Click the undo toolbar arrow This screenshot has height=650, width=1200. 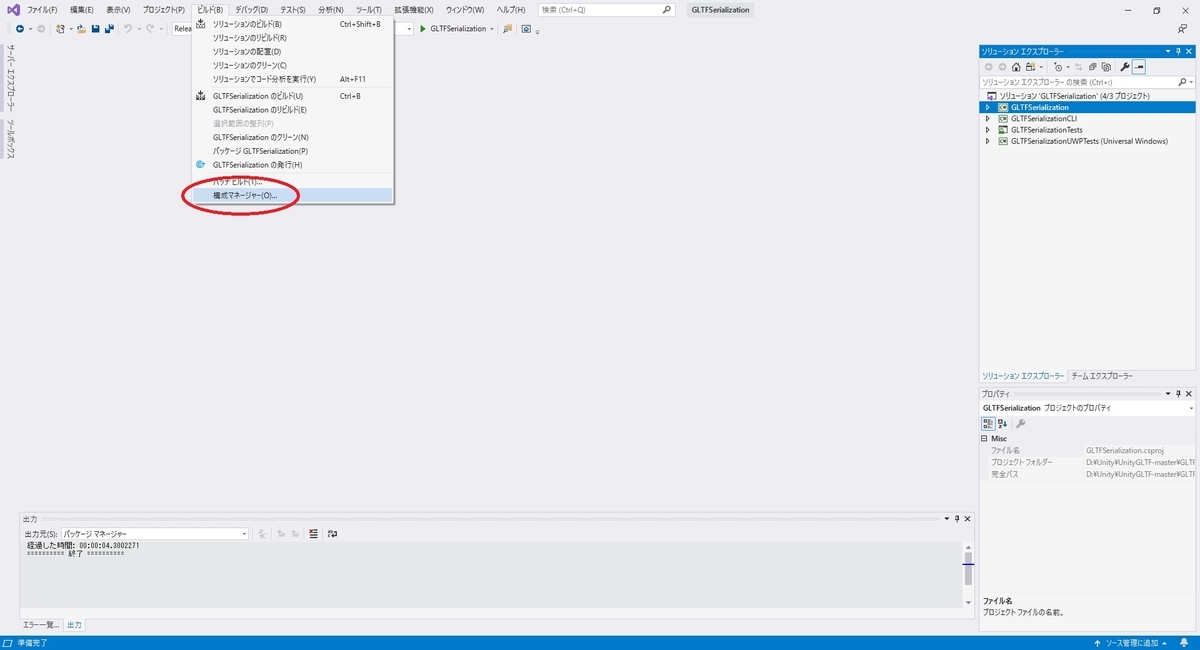pos(128,28)
